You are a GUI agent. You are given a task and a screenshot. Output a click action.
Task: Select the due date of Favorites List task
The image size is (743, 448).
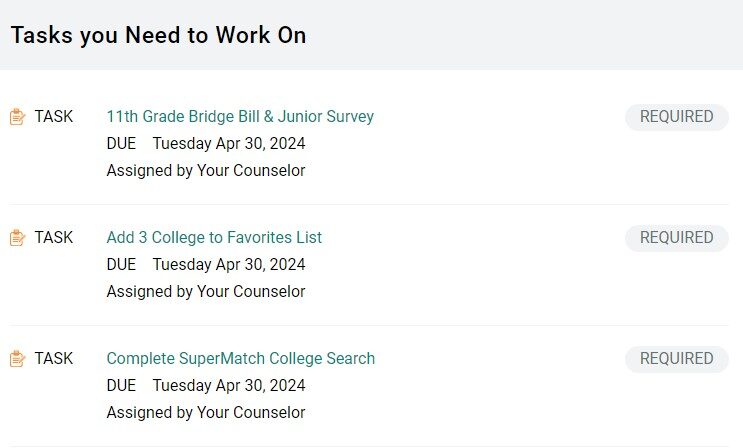click(229, 265)
